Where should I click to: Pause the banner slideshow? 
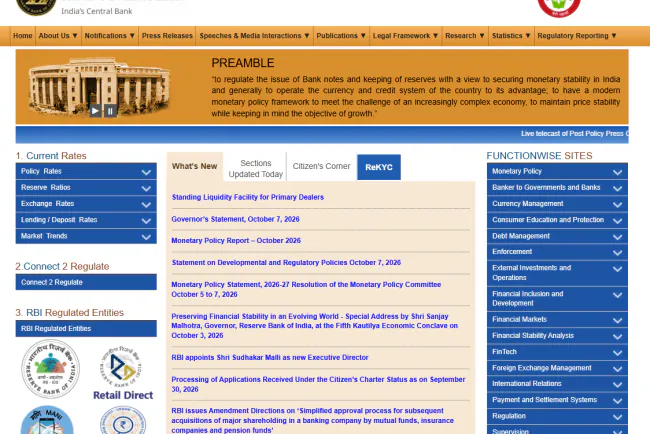pyautogui.click(x=110, y=111)
